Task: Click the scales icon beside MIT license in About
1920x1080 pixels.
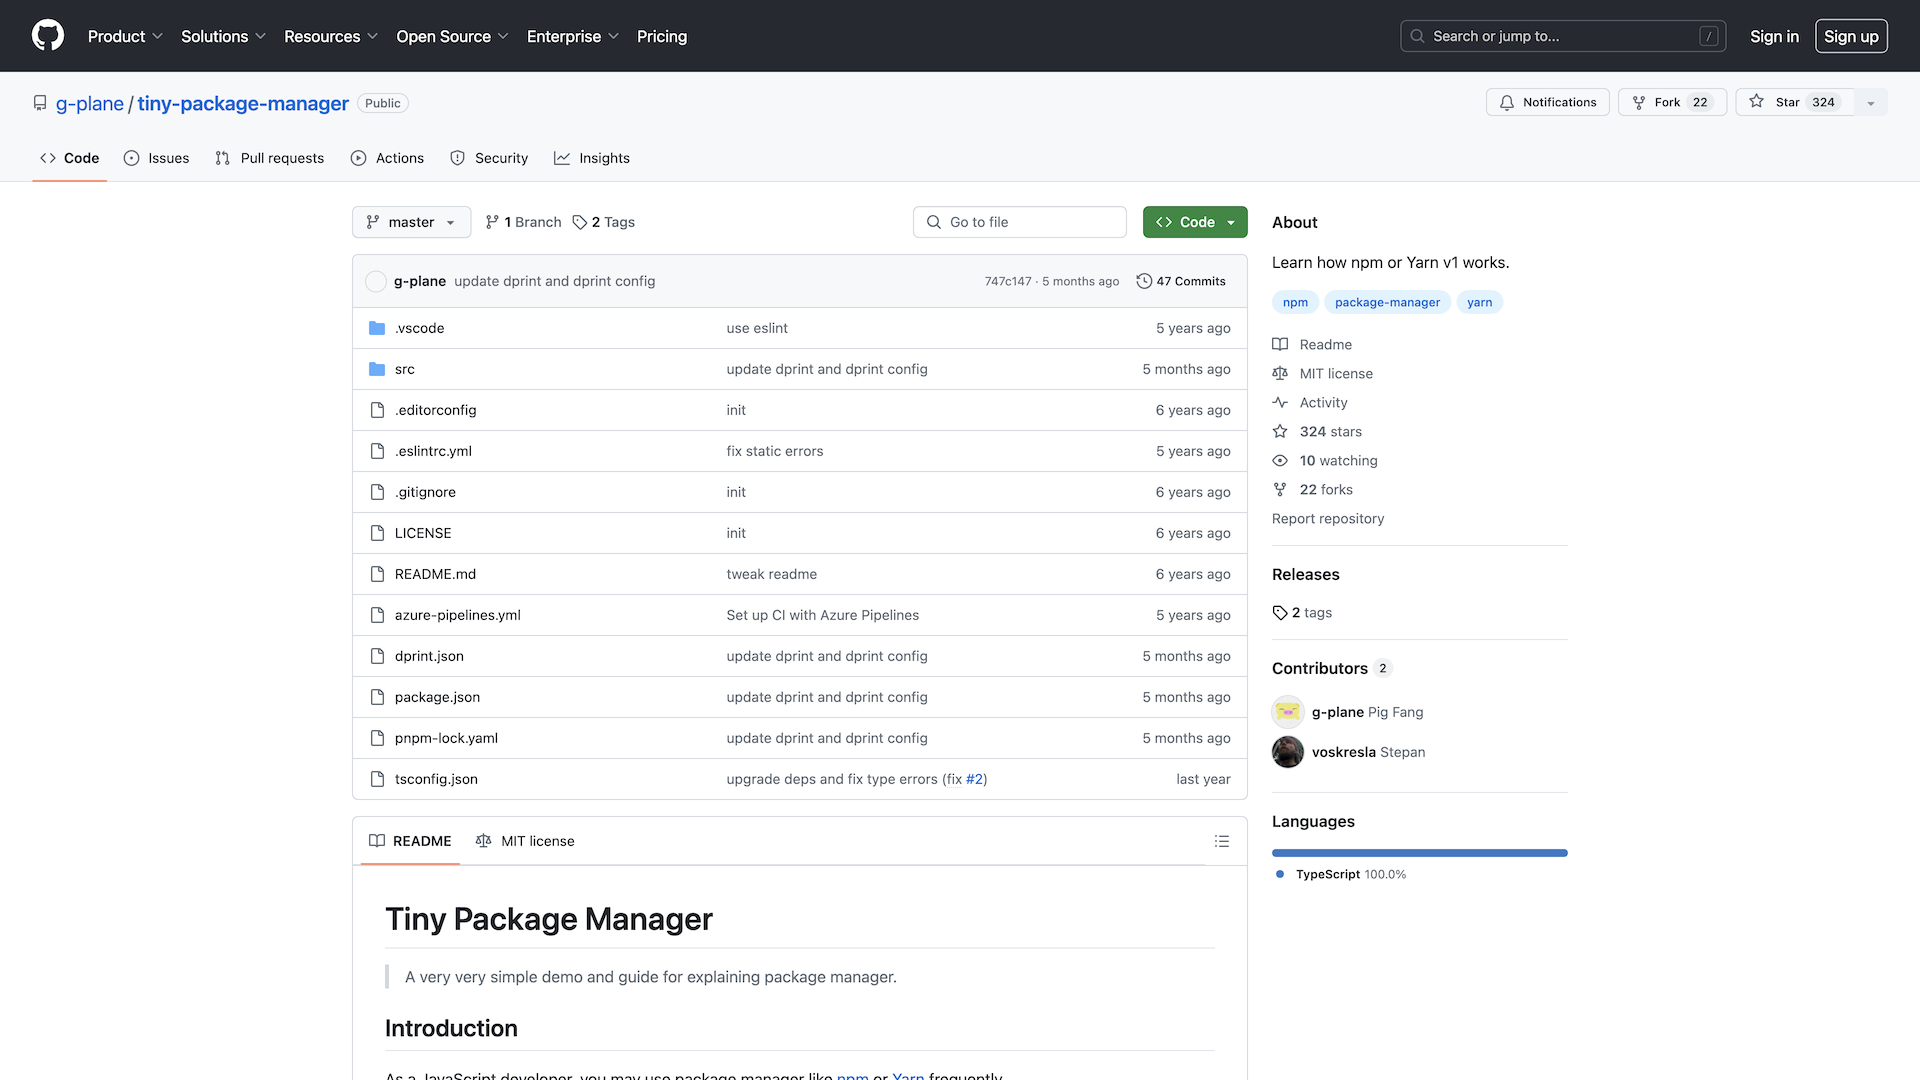Action: (1280, 373)
